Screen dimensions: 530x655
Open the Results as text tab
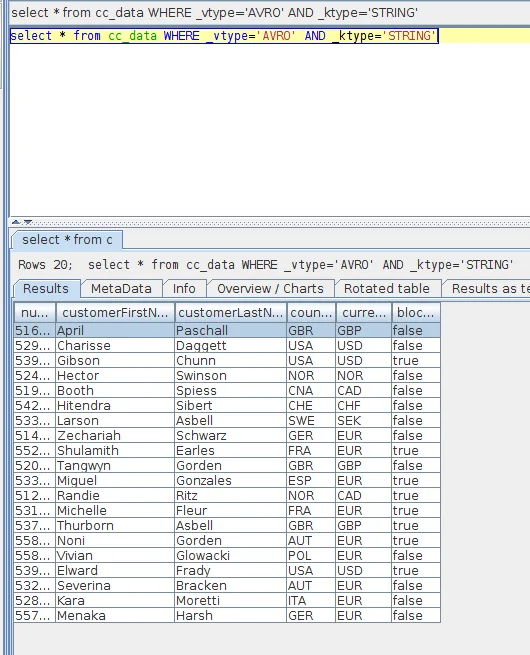click(487, 289)
